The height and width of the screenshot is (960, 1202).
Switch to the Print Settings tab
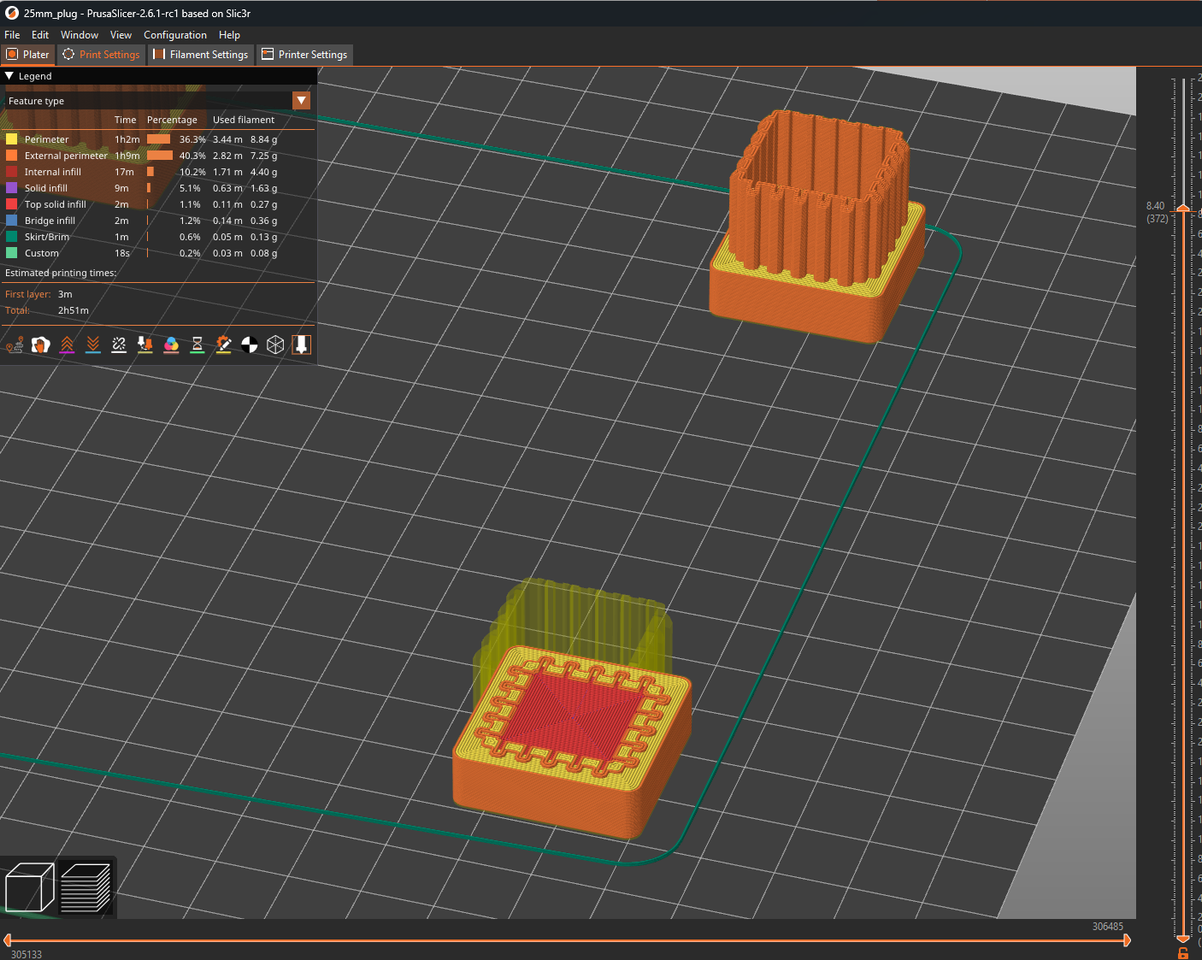pos(101,55)
